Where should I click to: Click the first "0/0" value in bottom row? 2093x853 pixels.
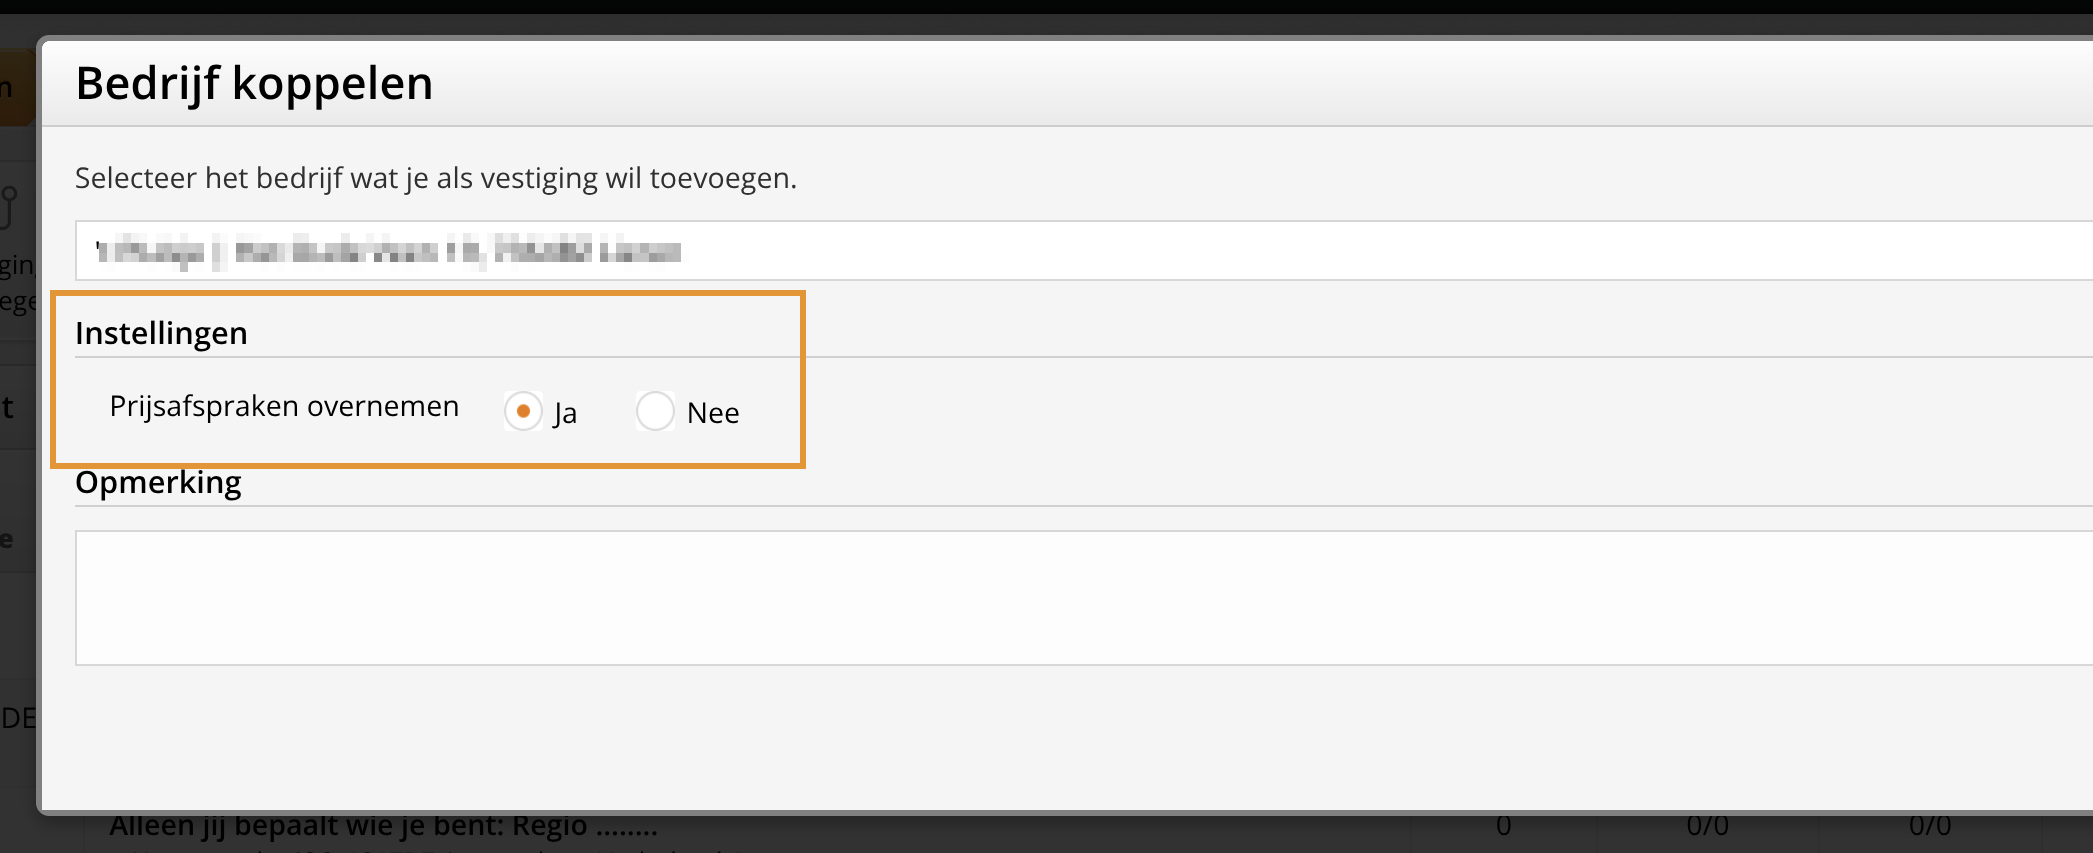pyautogui.click(x=1707, y=828)
